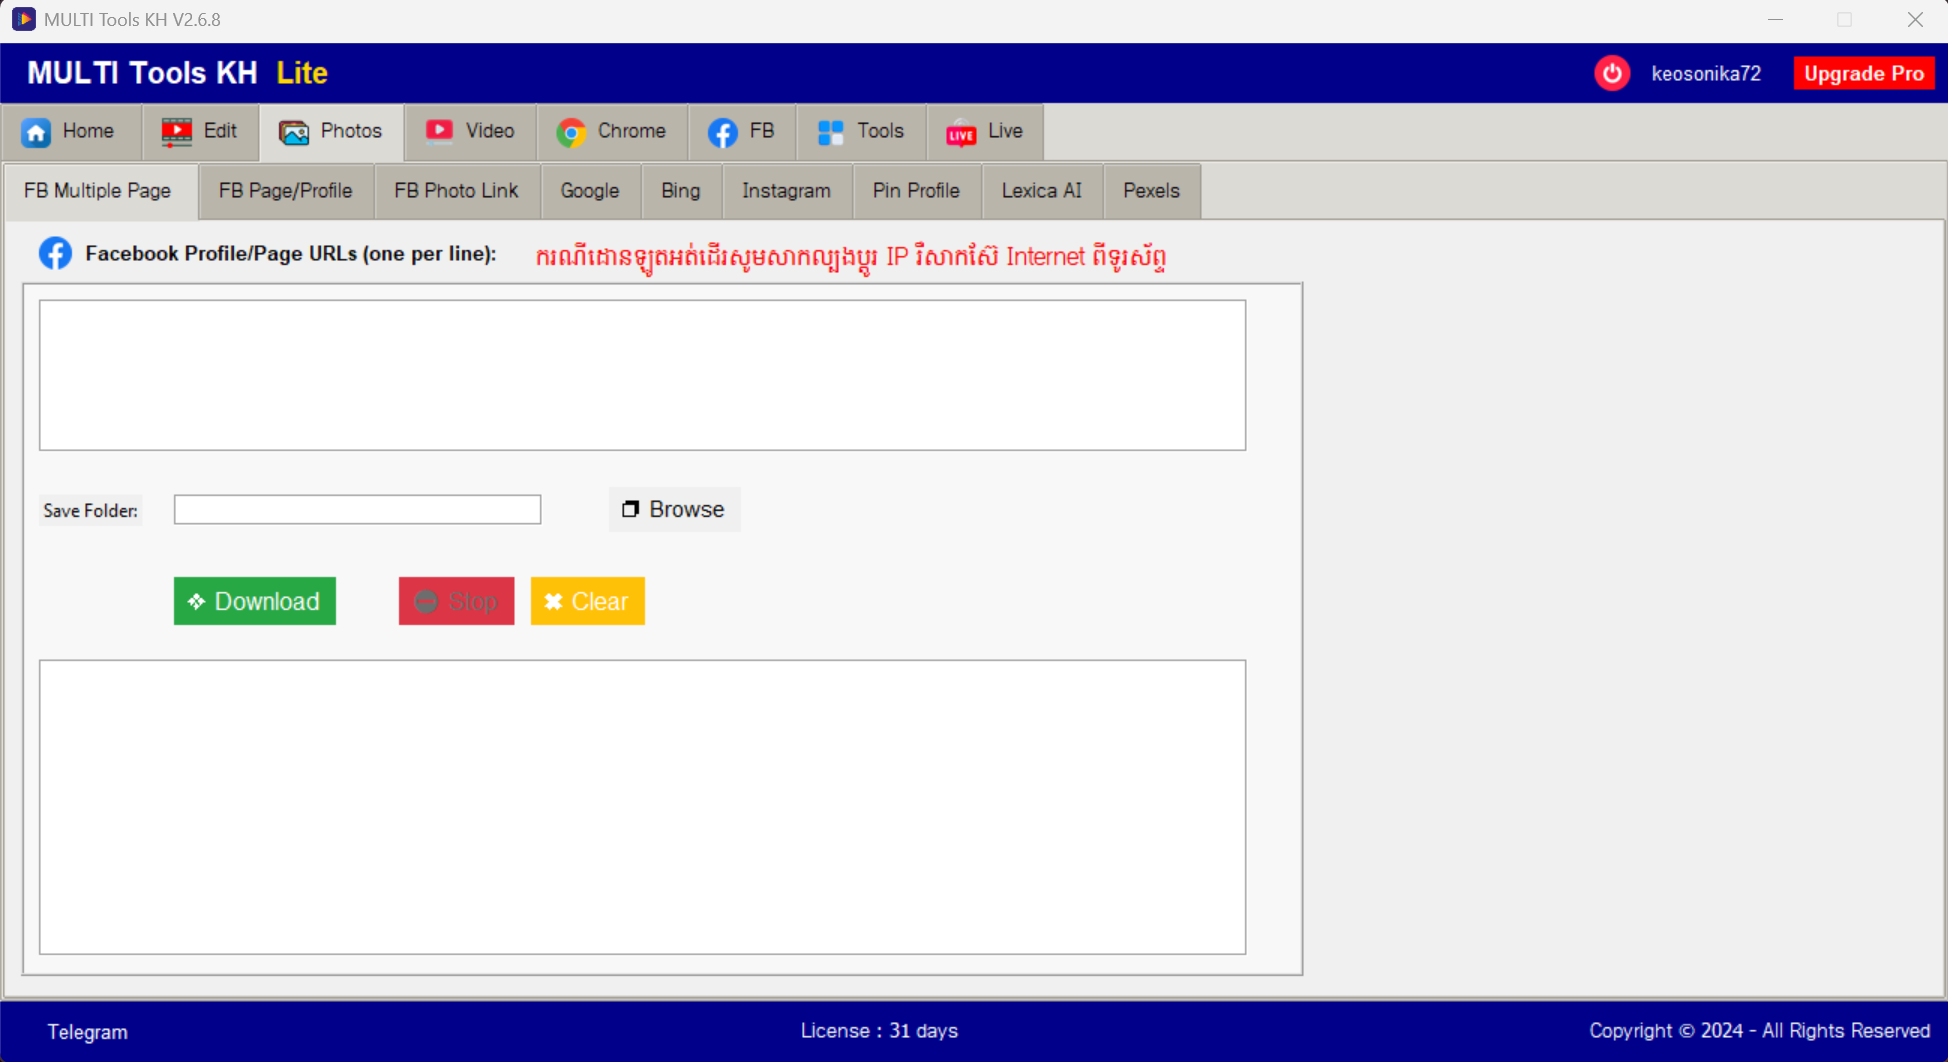Open the Video downloader via YouTube icon

(x=439, y=131)
